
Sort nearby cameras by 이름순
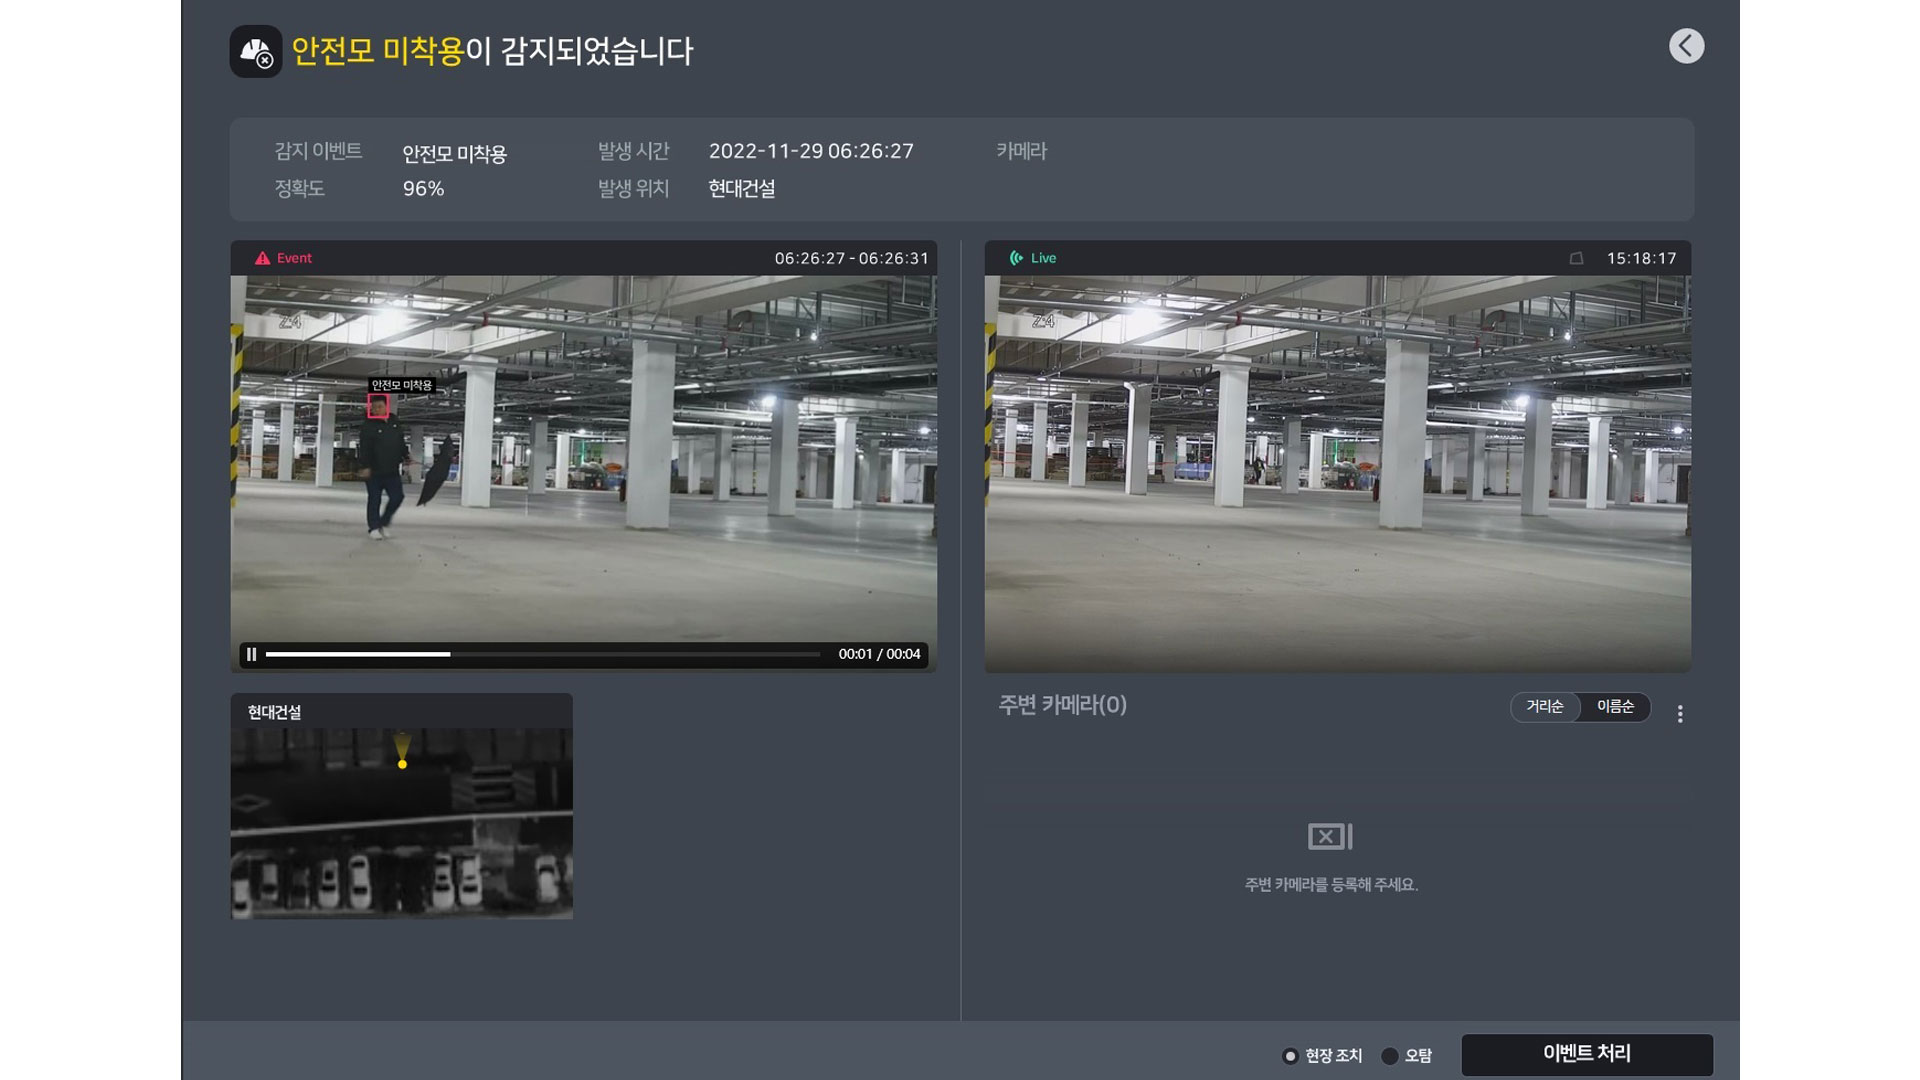tap(1615, 707)
